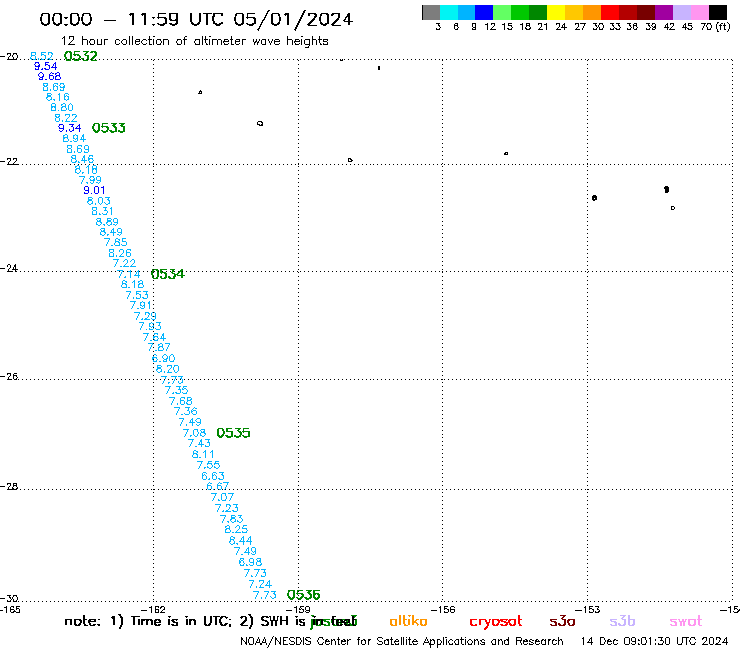
Task: Click the 8.11 wave height value
Action: click(203, 454)
